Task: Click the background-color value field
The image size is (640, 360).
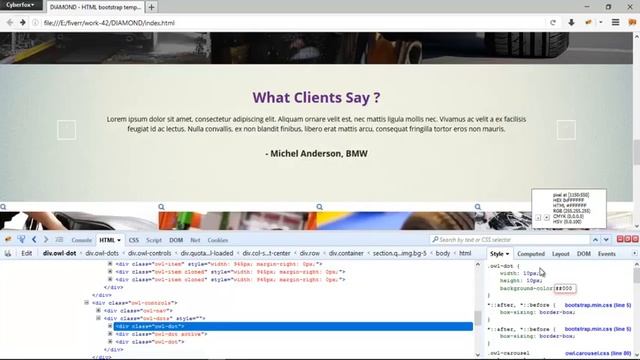Action: (x=565, y=288)
